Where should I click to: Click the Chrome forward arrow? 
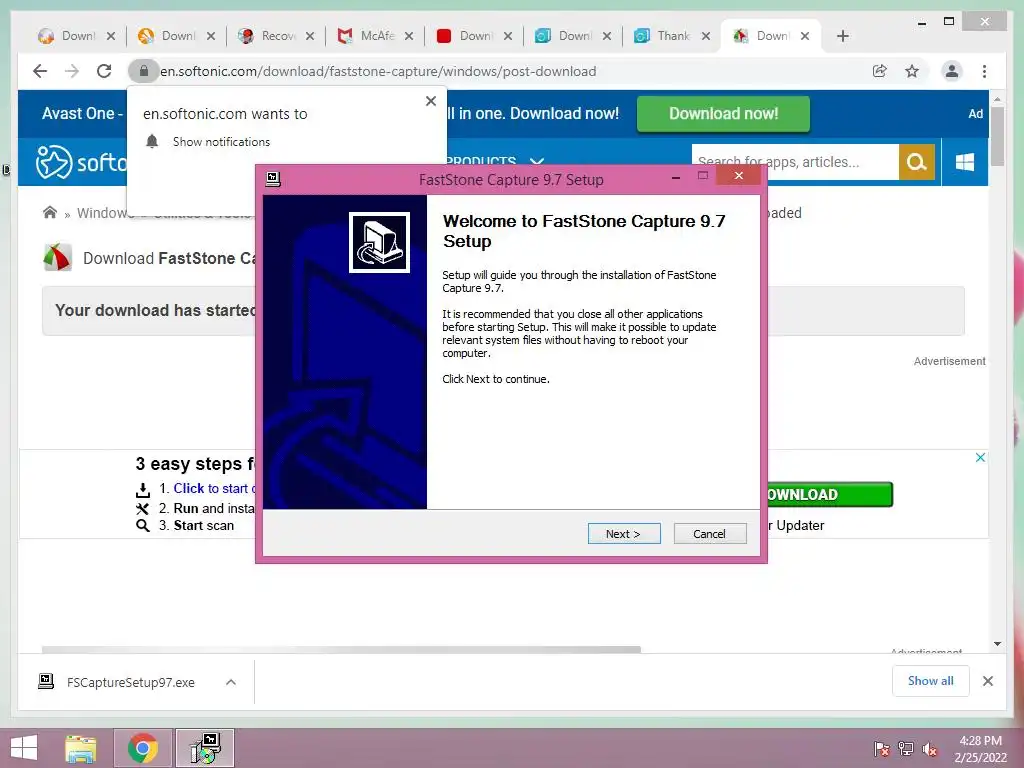pos(72,71)
